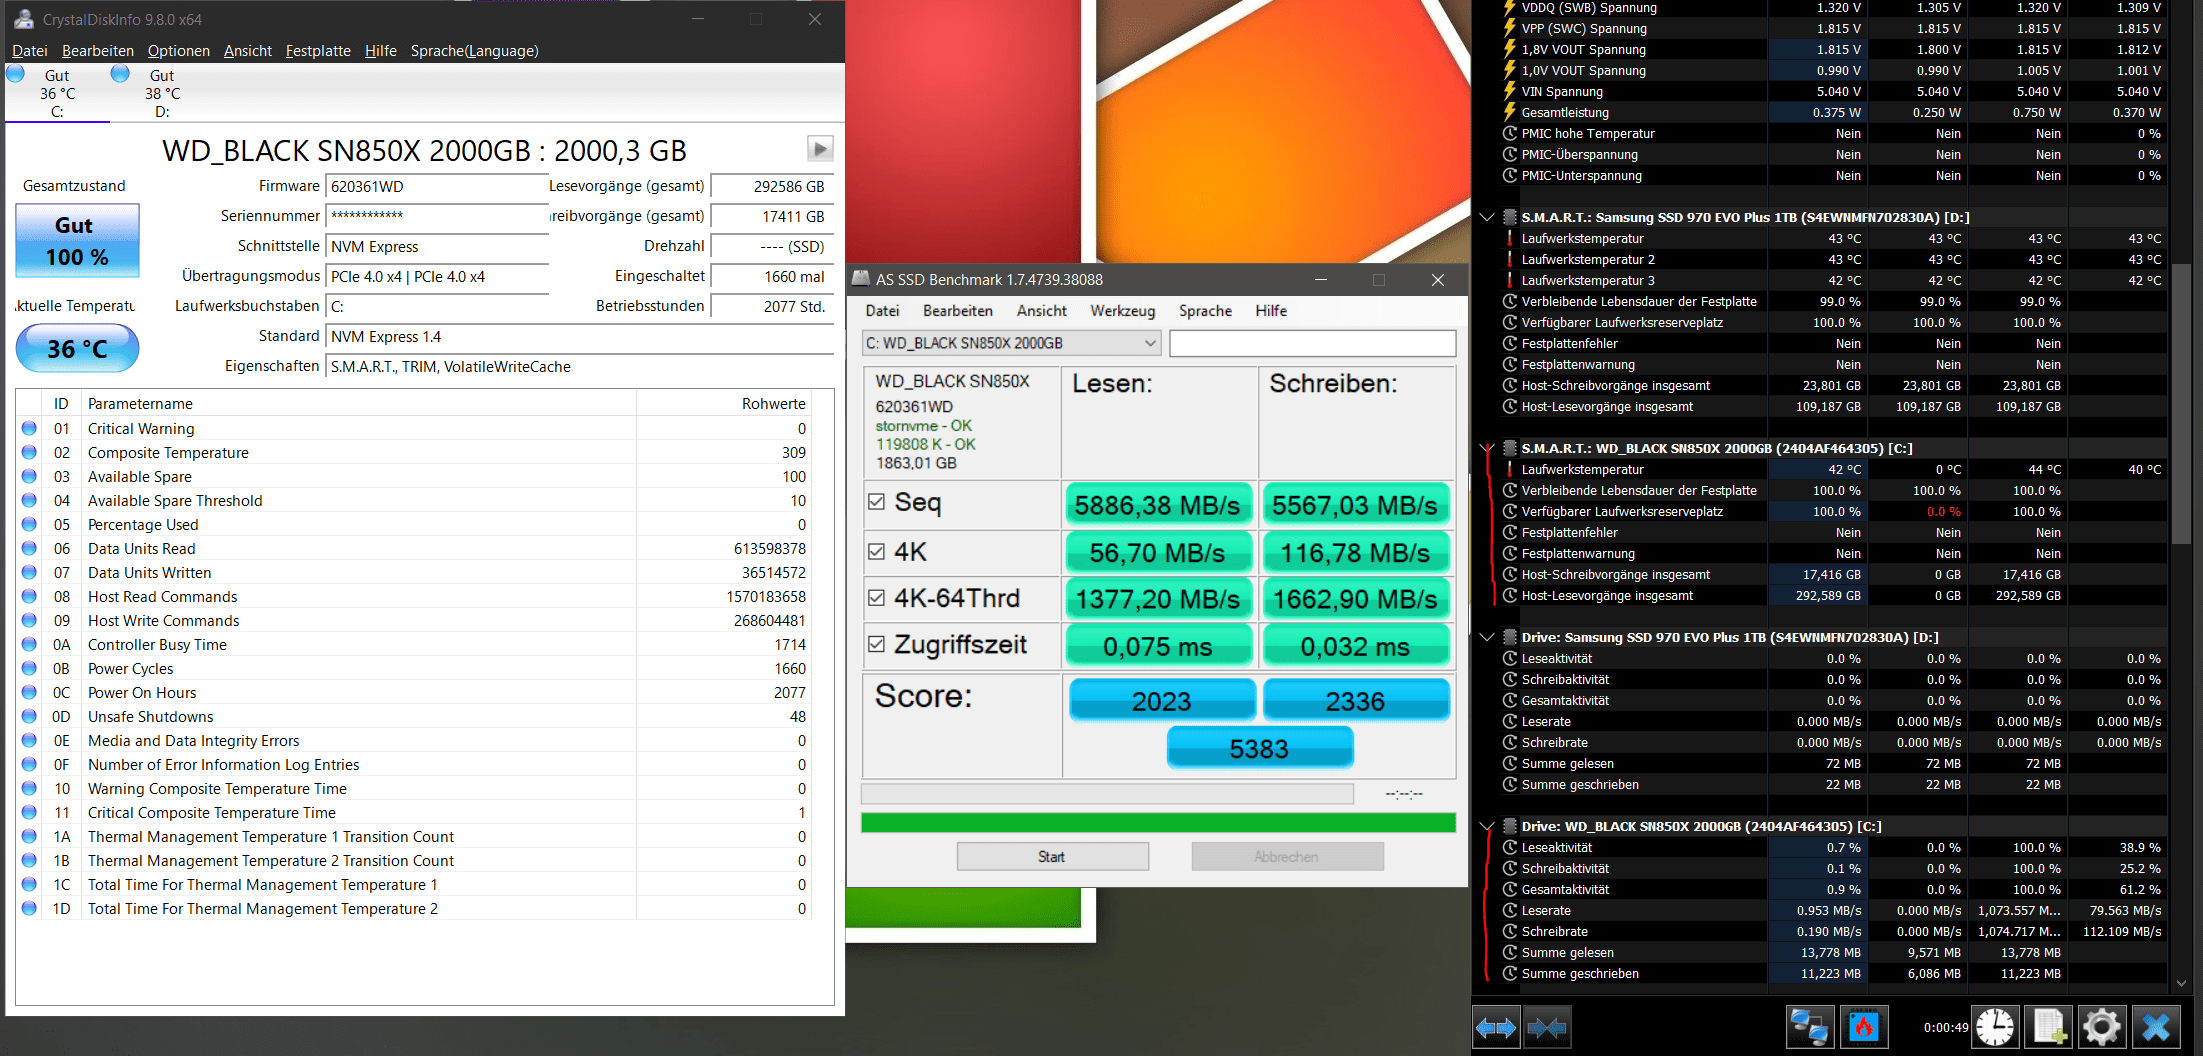The image size is (2203, 1056).
Task: Click the status dot for Percentage Used
Action: pyautogui.click(x=29, y=524)
